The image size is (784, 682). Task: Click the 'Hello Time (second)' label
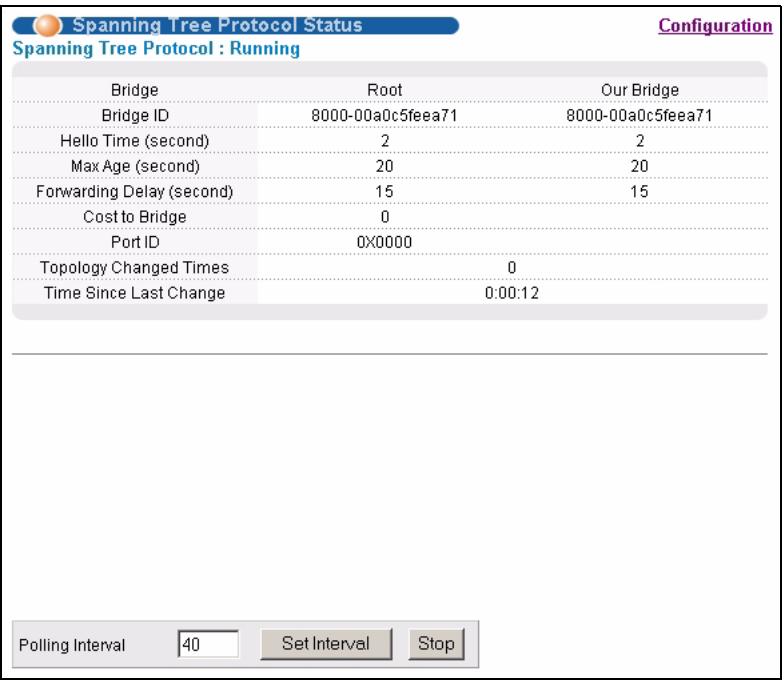[x=134, y=141]
